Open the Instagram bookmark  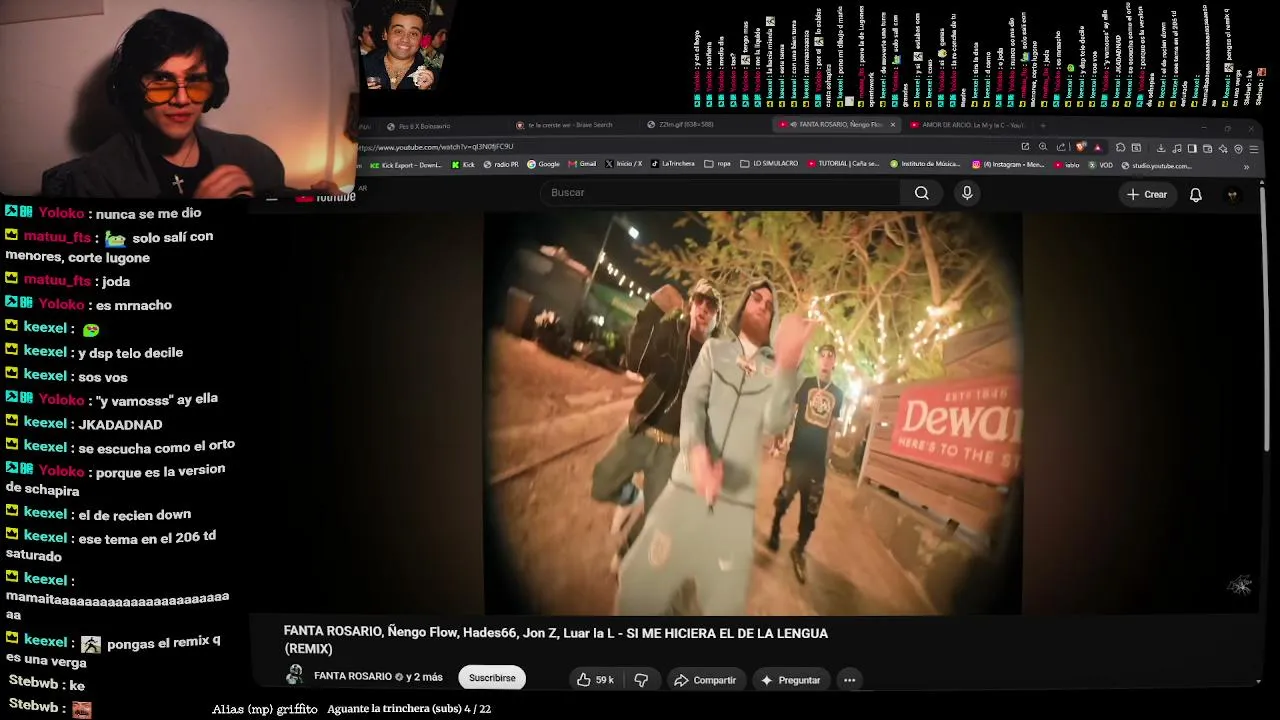(1008, 164)
